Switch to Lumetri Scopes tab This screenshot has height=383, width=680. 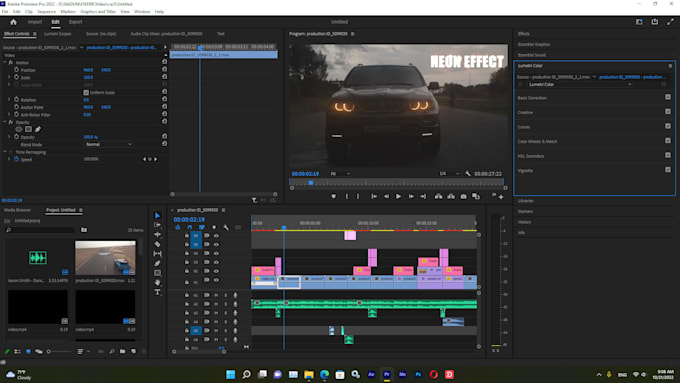pos(57,34)
